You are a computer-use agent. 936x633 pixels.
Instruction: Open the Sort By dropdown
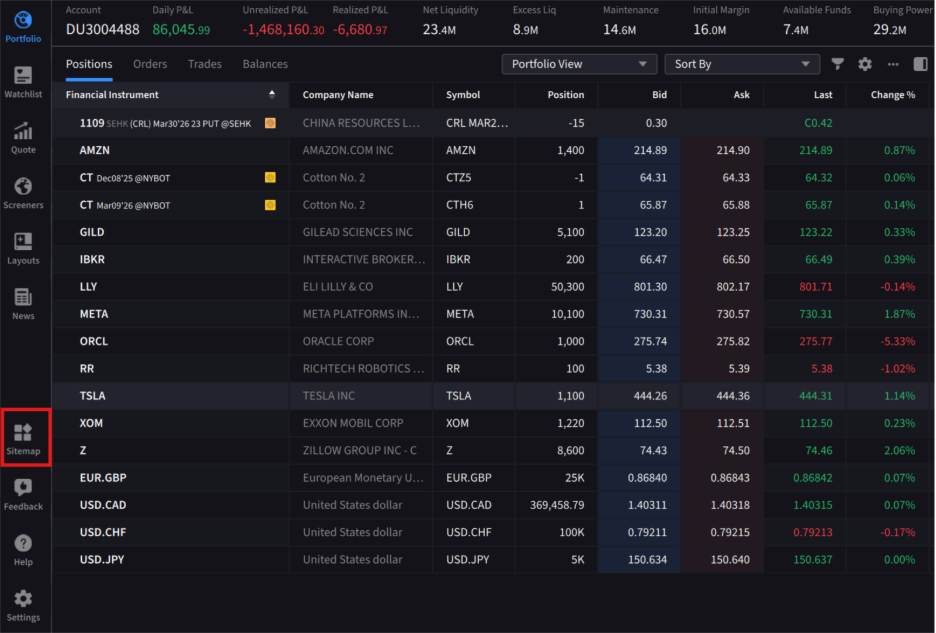[742, 63]
